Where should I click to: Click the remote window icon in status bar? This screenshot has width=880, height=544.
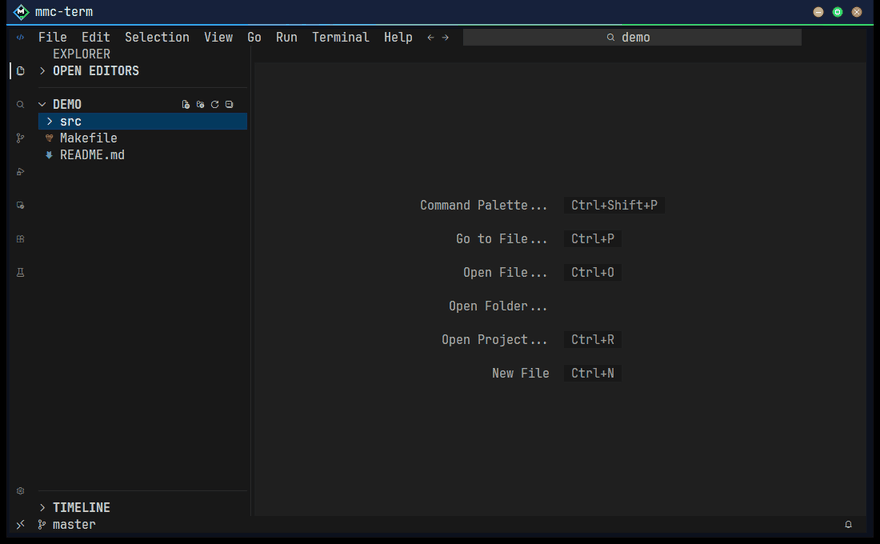pos(20,524)
